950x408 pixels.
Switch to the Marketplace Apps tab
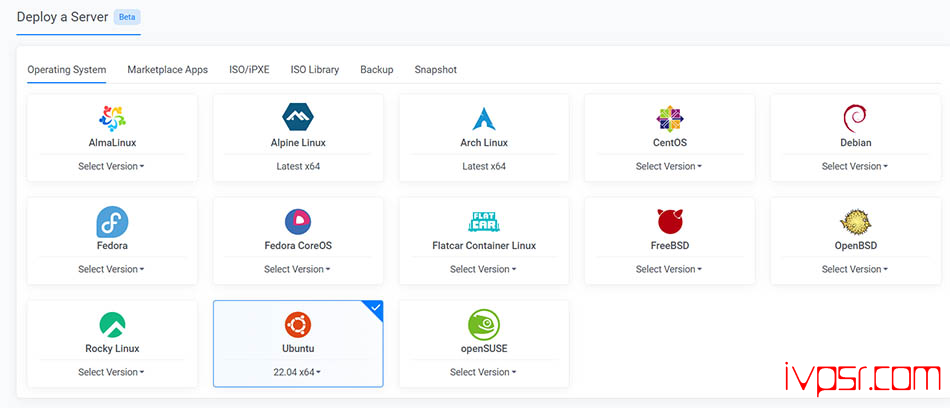tap(168, 70)
